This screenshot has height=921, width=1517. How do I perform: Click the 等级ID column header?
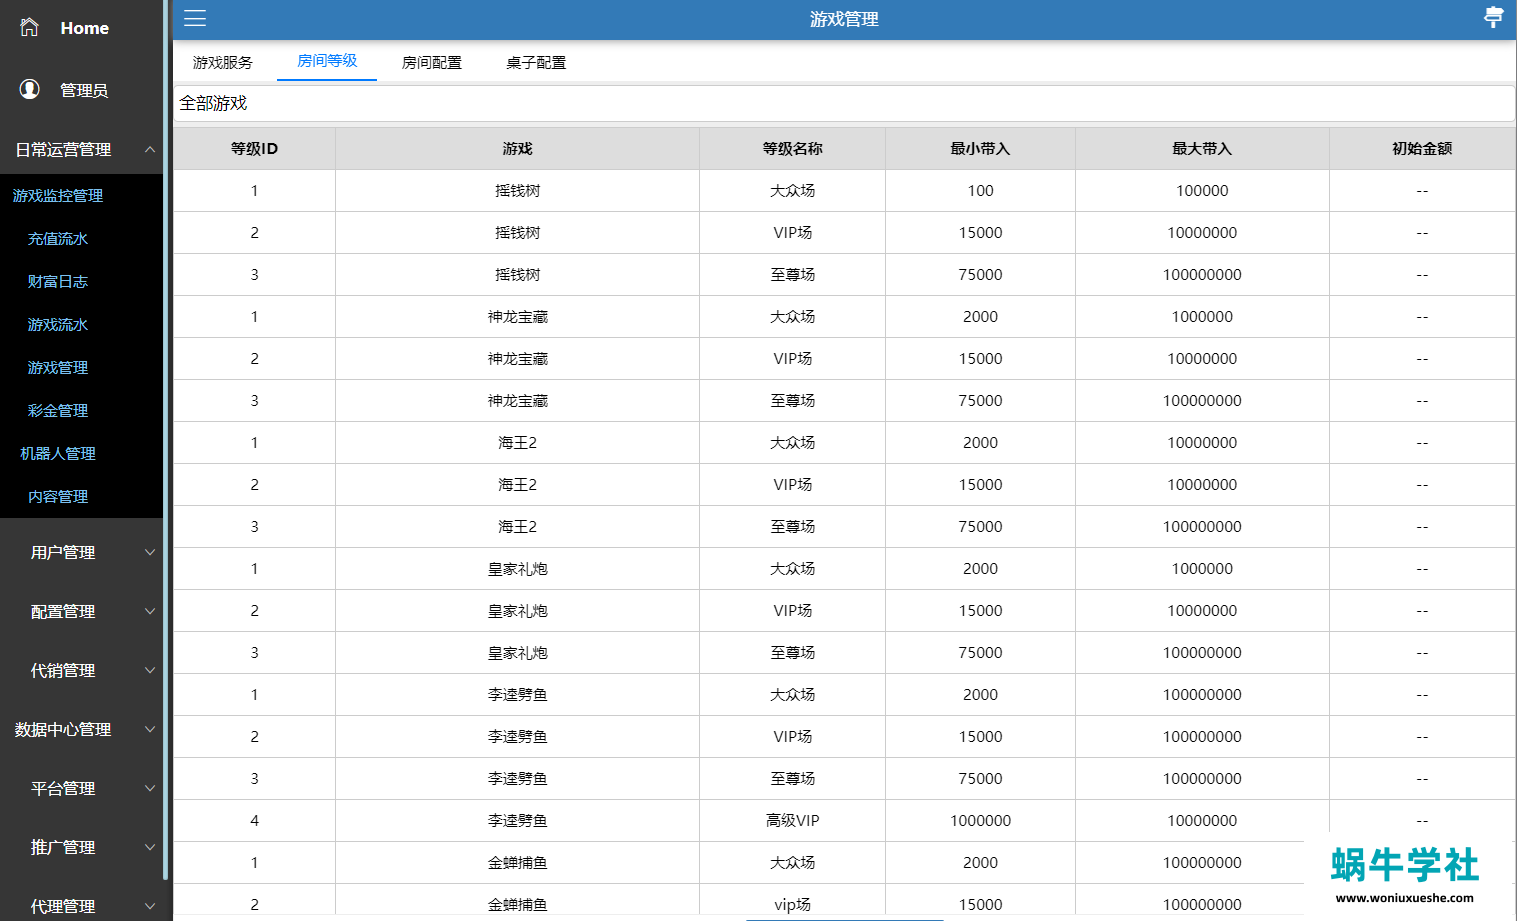tap(254, 149)
